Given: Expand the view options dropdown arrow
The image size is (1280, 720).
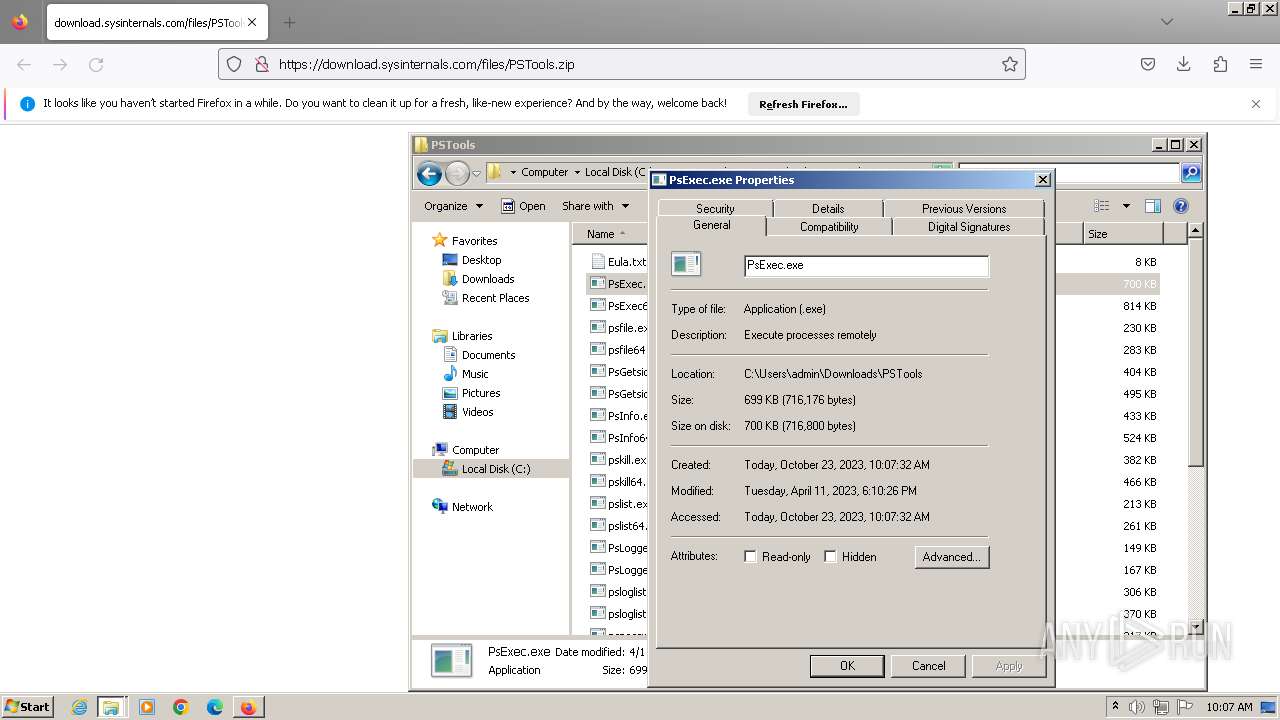Looking at the screenshot, I should (1126, 206).
